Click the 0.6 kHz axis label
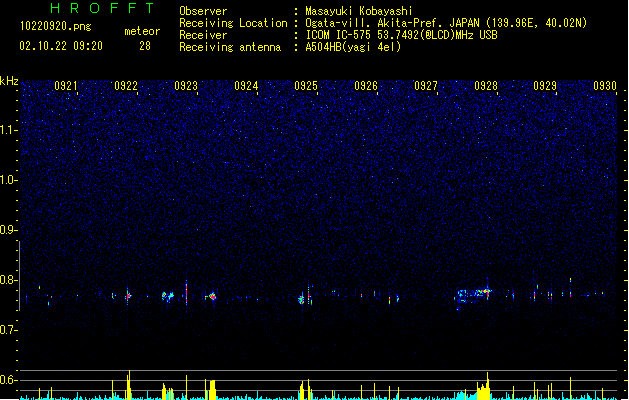The height and width of the screenshot is (400, 629). point(9,380)
